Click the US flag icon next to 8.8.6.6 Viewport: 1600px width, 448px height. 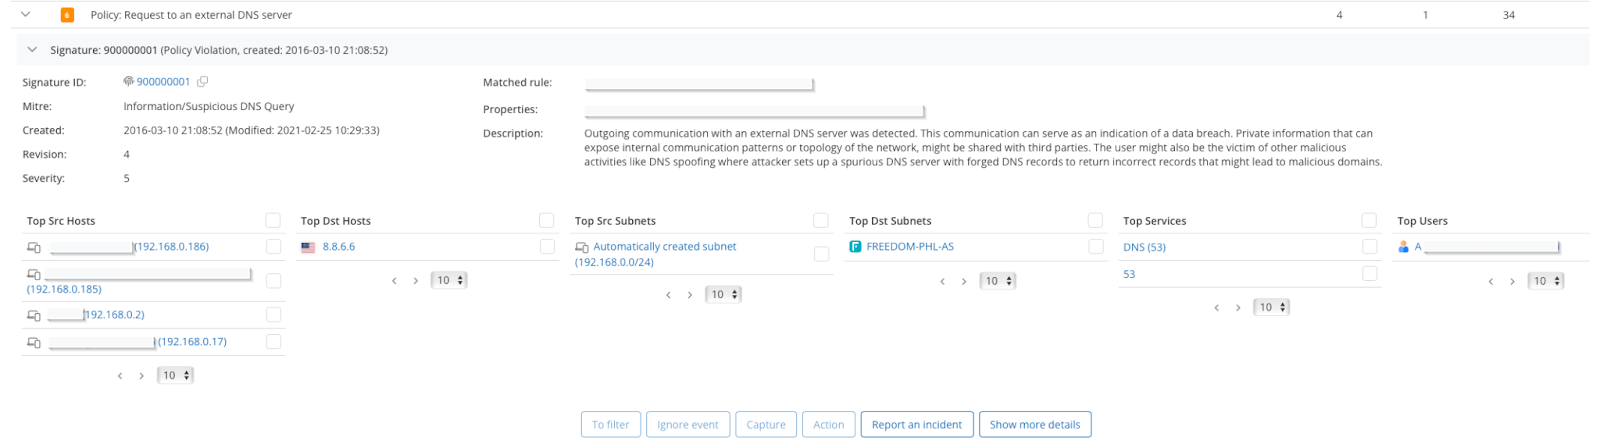308,247
